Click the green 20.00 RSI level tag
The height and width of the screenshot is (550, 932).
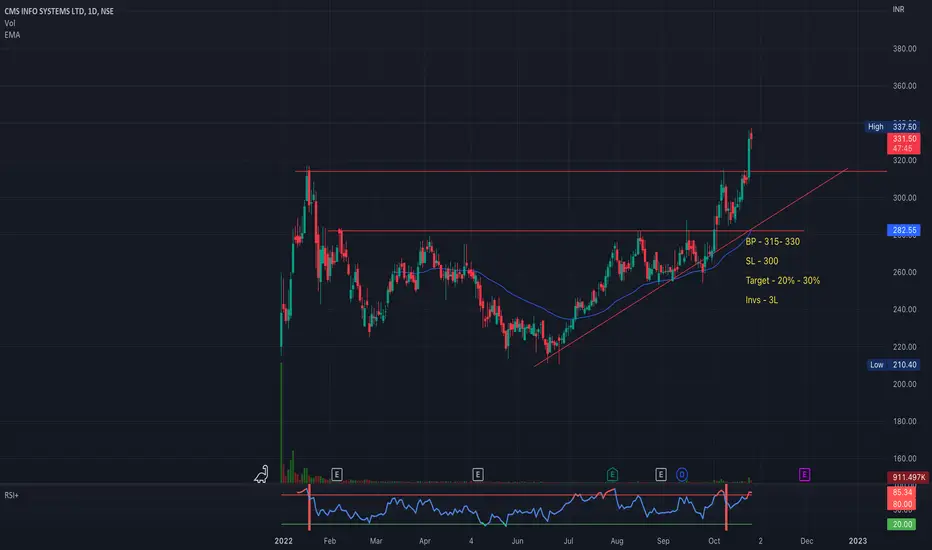point(902,524)
